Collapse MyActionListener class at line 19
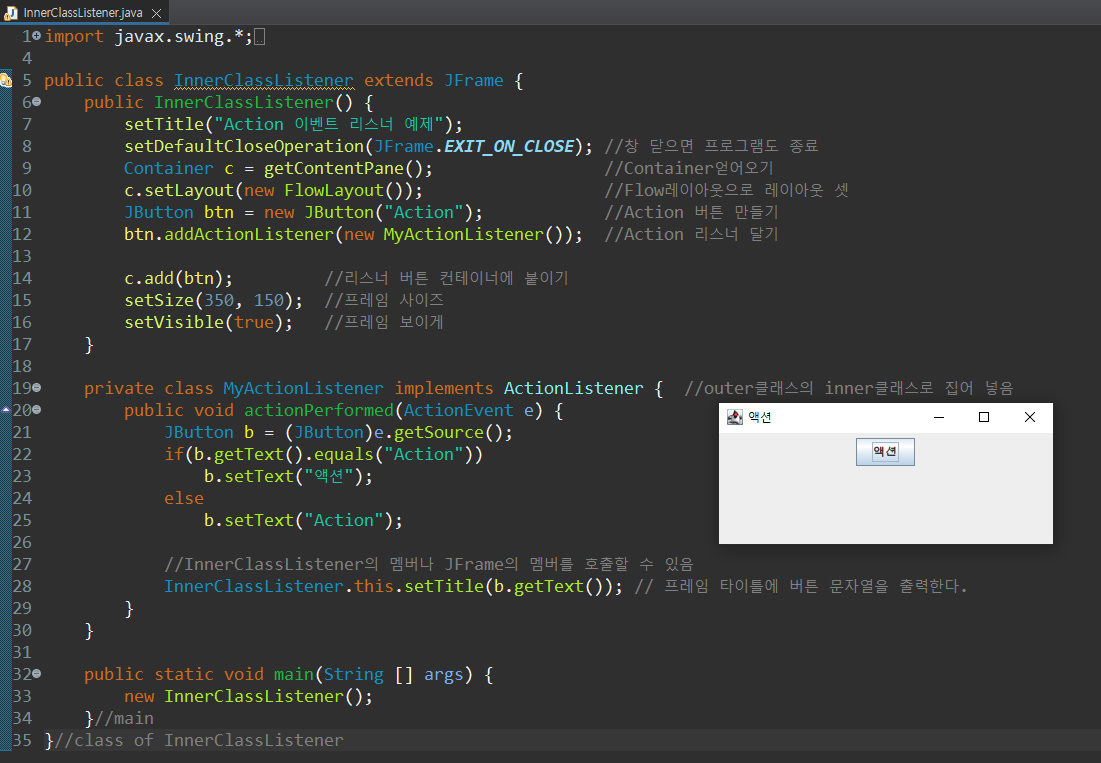This screenshot has height=763, width=1101. point(37,387)
